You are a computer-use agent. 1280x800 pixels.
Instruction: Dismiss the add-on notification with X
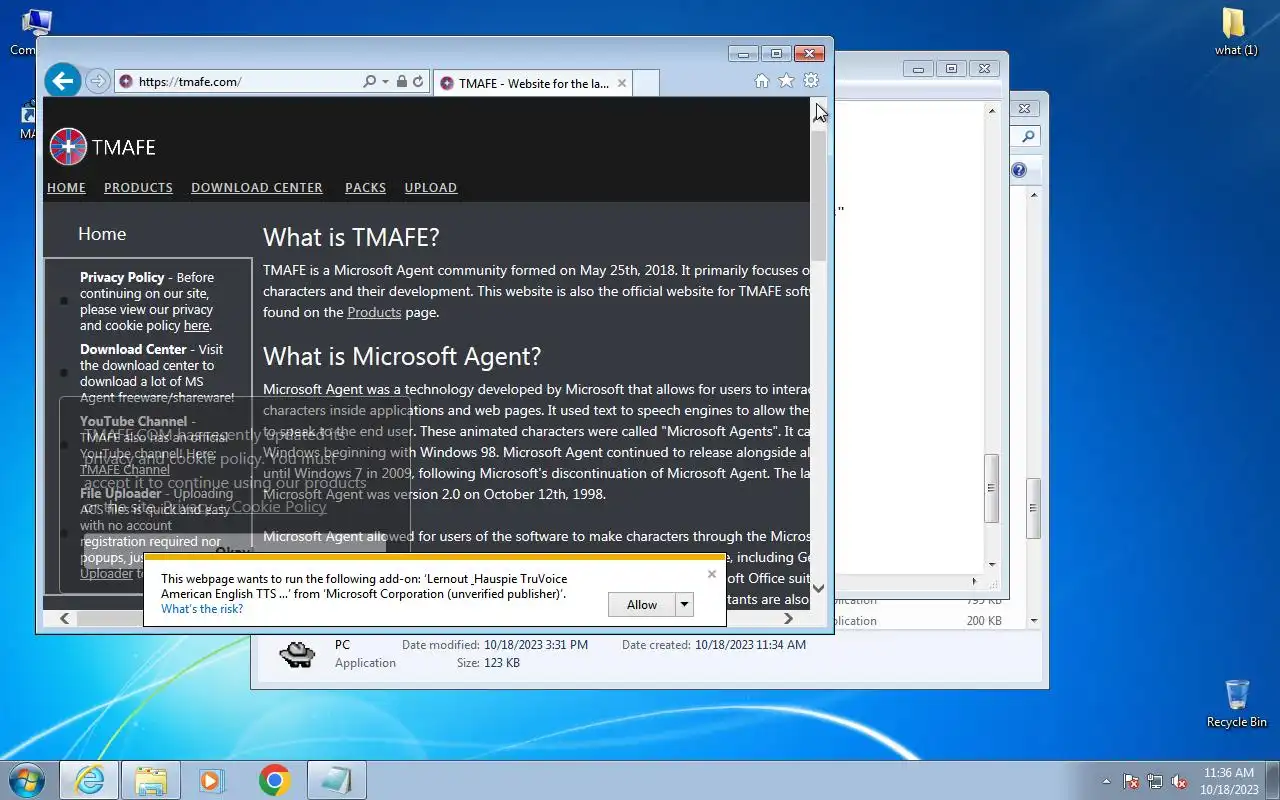(x=711, y=574)
